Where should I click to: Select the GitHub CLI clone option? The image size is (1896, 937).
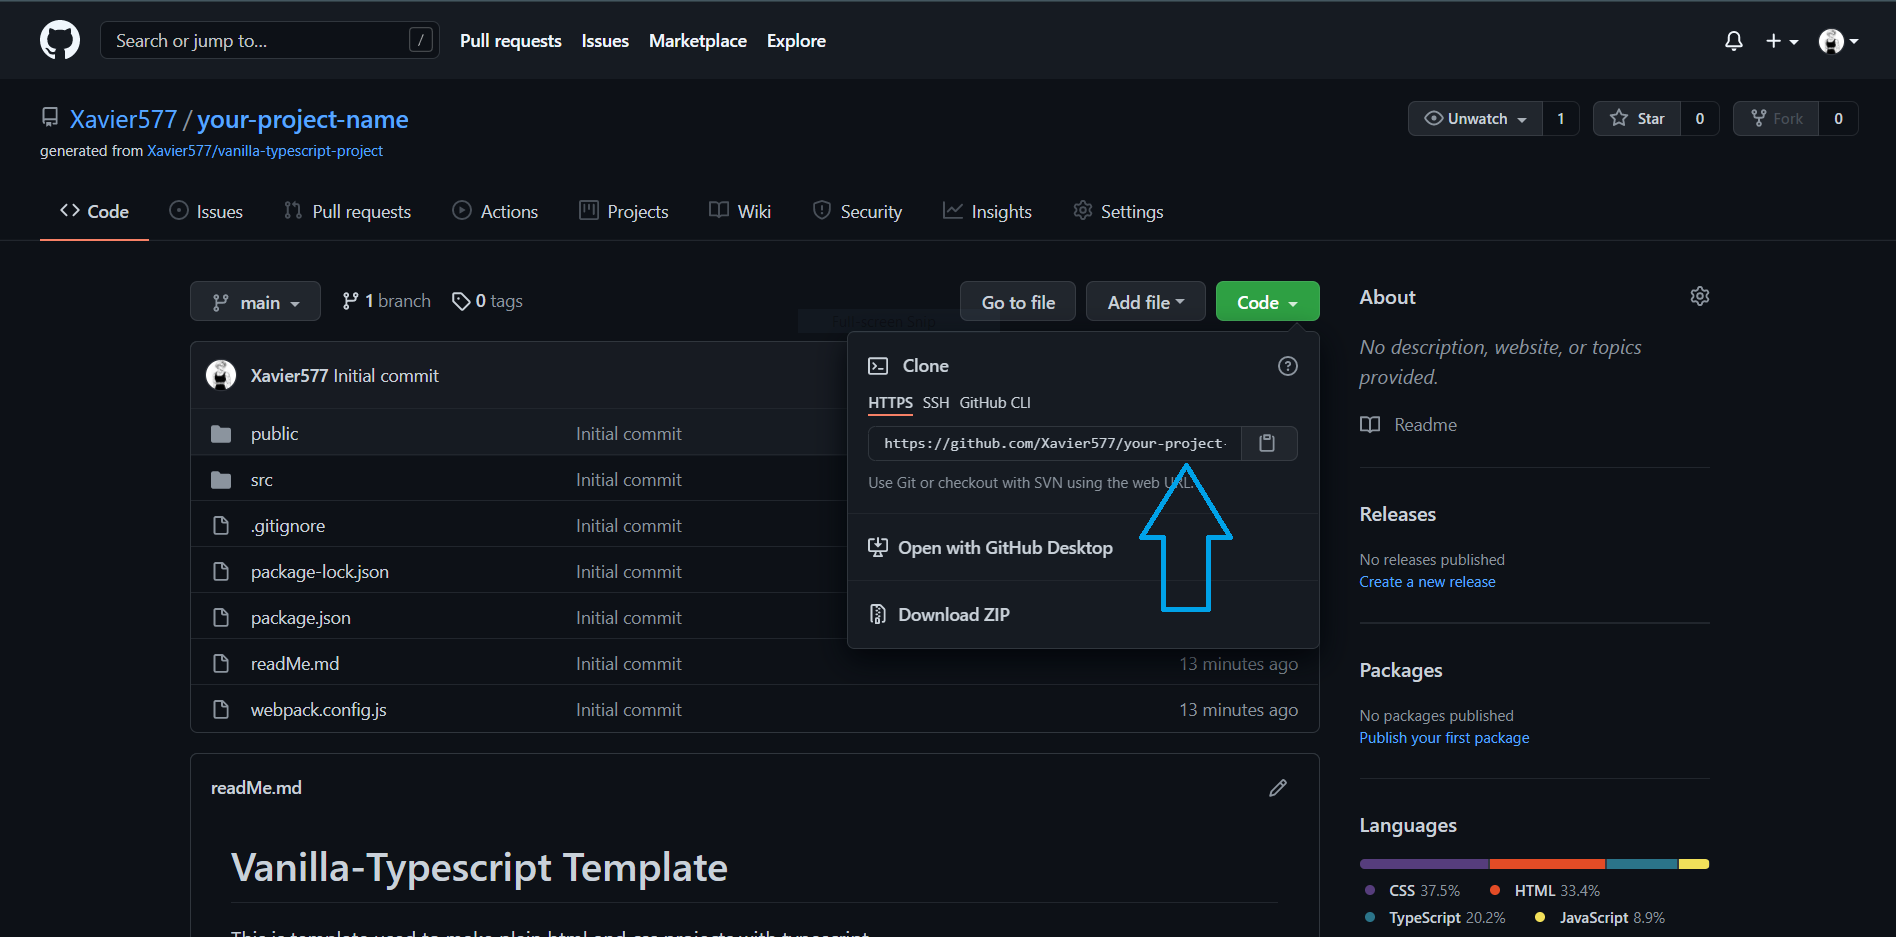(x=995, y=403)
